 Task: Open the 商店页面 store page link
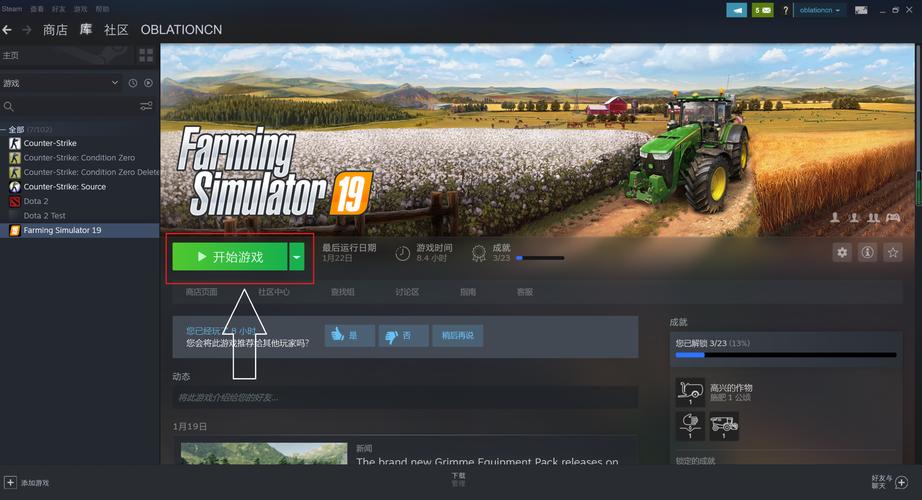pyautogui.click(x=201, y=292)
